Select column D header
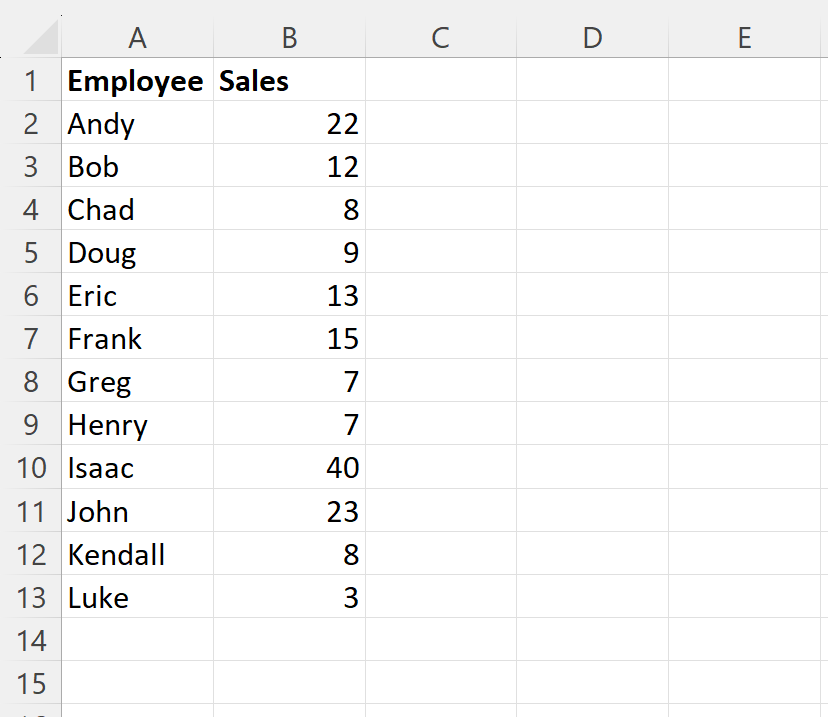This screenshot has width=828, height=717. tap(592, 37)
